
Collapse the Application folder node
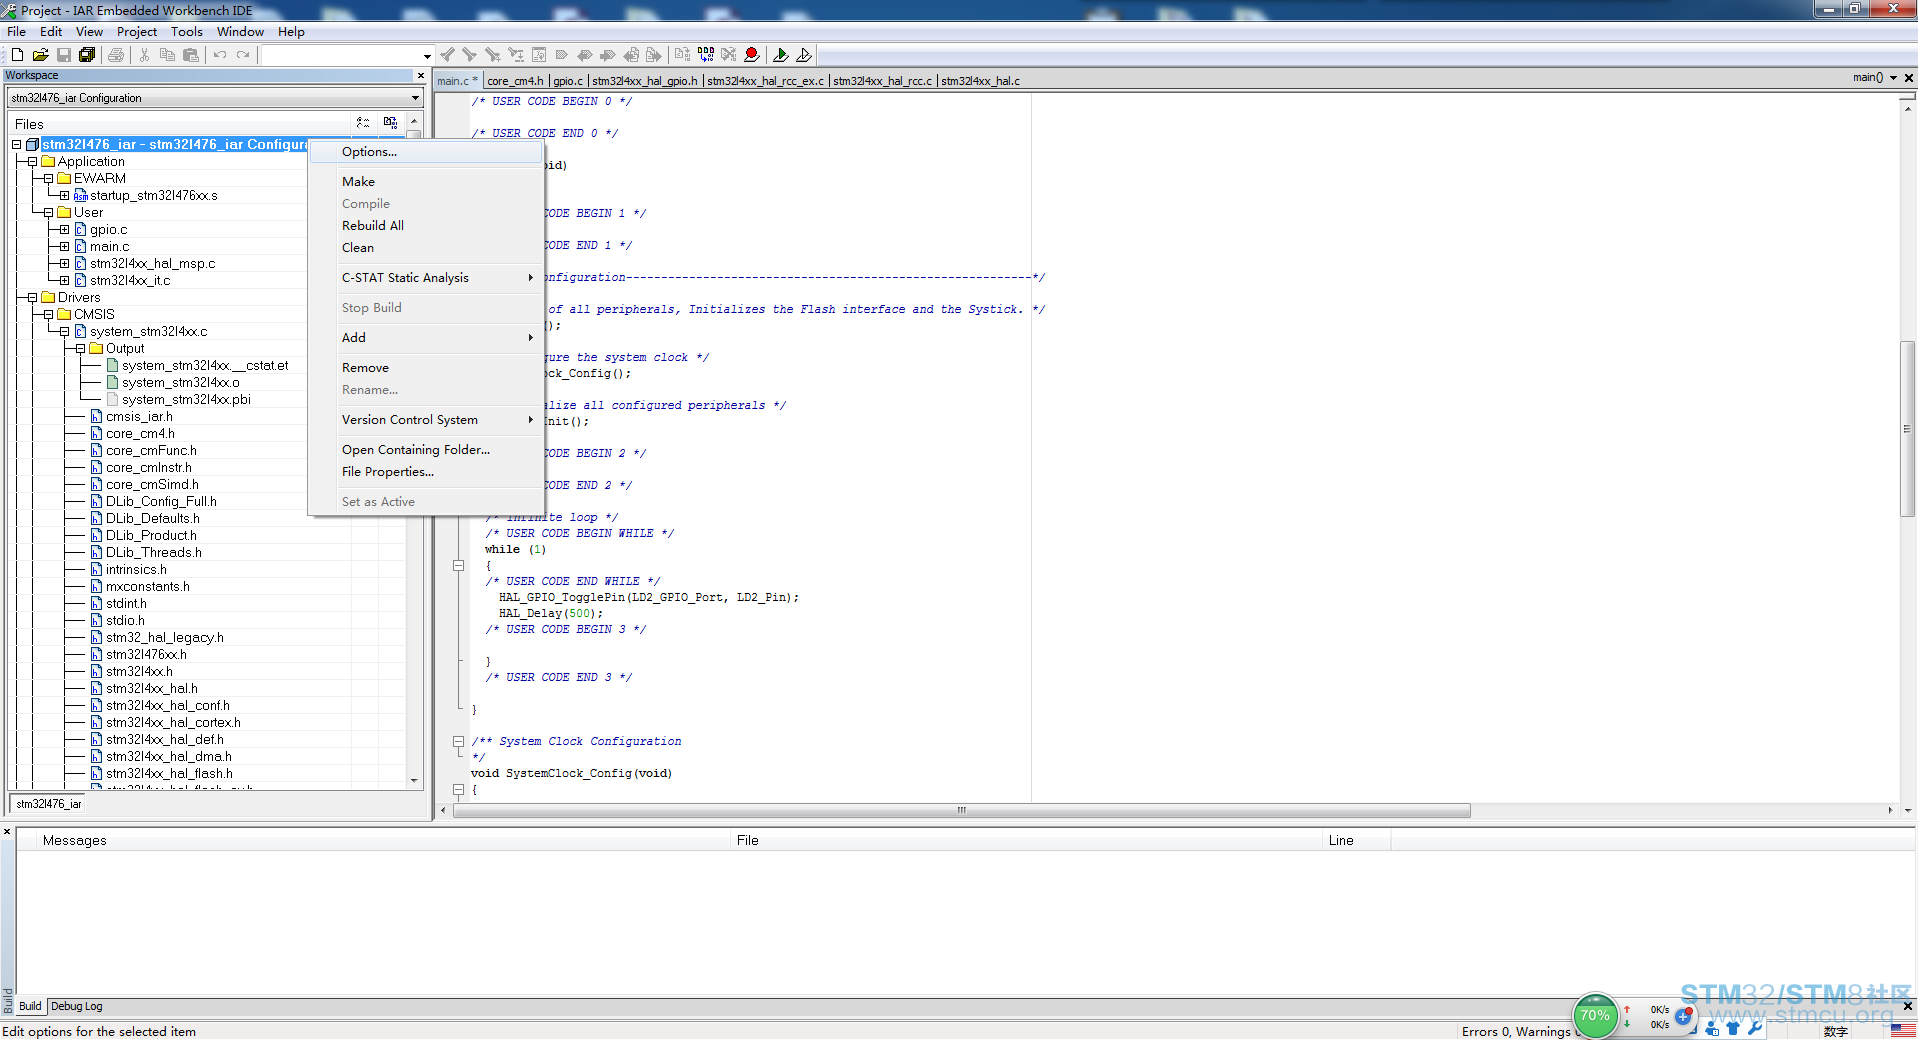32,162
